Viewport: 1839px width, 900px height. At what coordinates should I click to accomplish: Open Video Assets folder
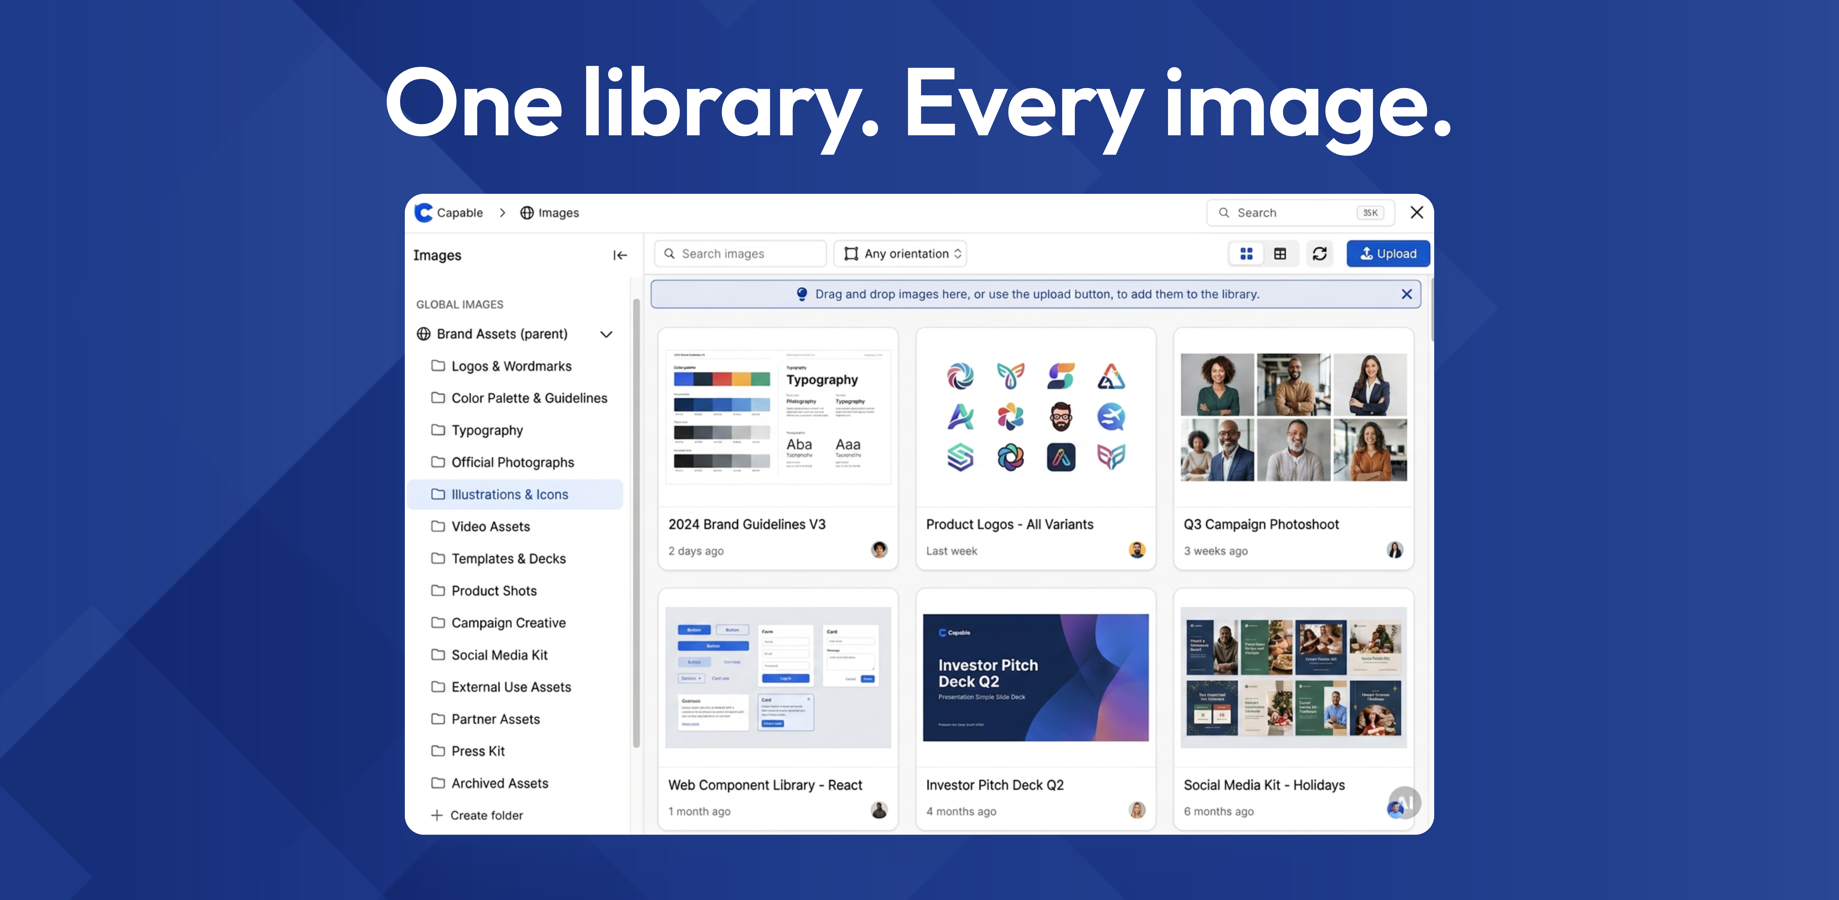pos(515,526)
